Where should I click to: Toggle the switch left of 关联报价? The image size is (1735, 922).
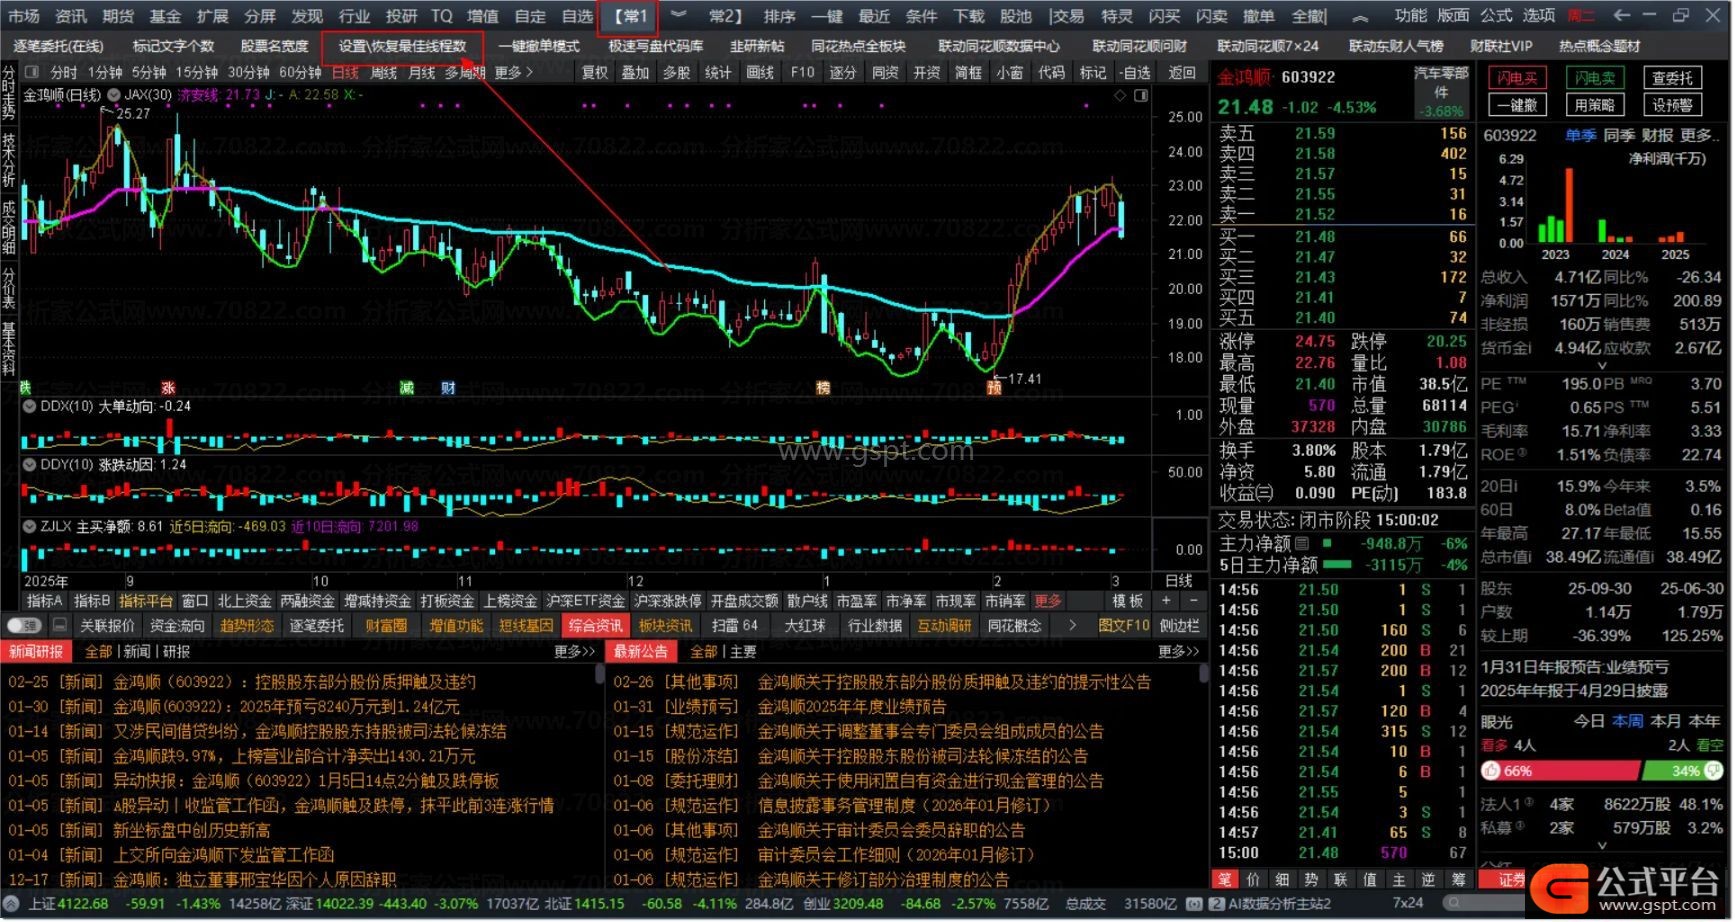pos(24,626)
